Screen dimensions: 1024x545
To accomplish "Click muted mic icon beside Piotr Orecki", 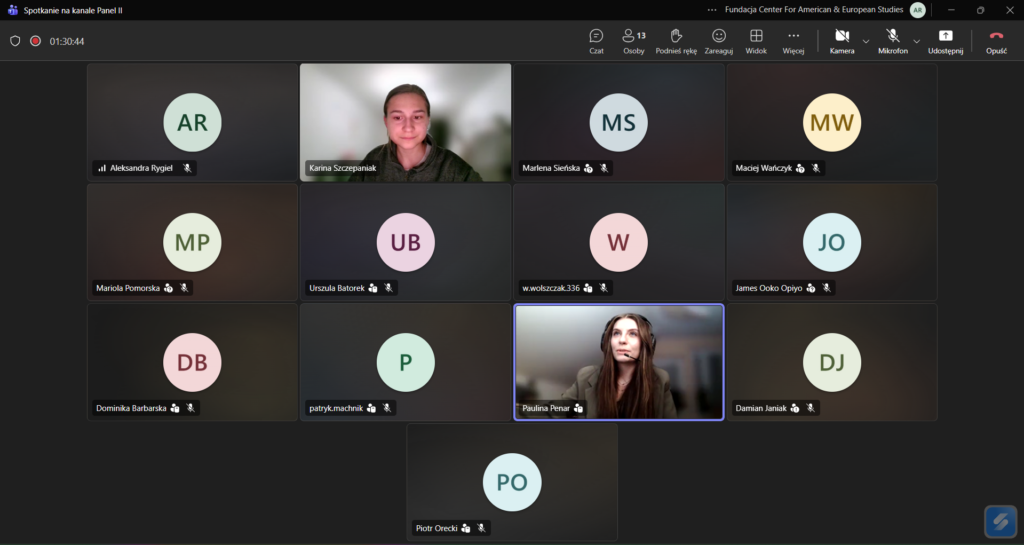I will coord(481,528).
